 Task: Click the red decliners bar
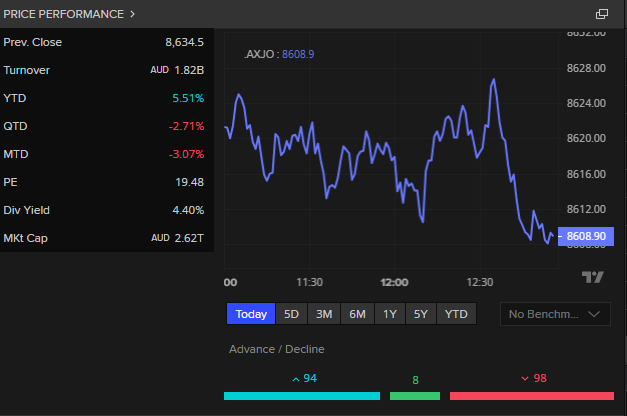click(532, 396)
